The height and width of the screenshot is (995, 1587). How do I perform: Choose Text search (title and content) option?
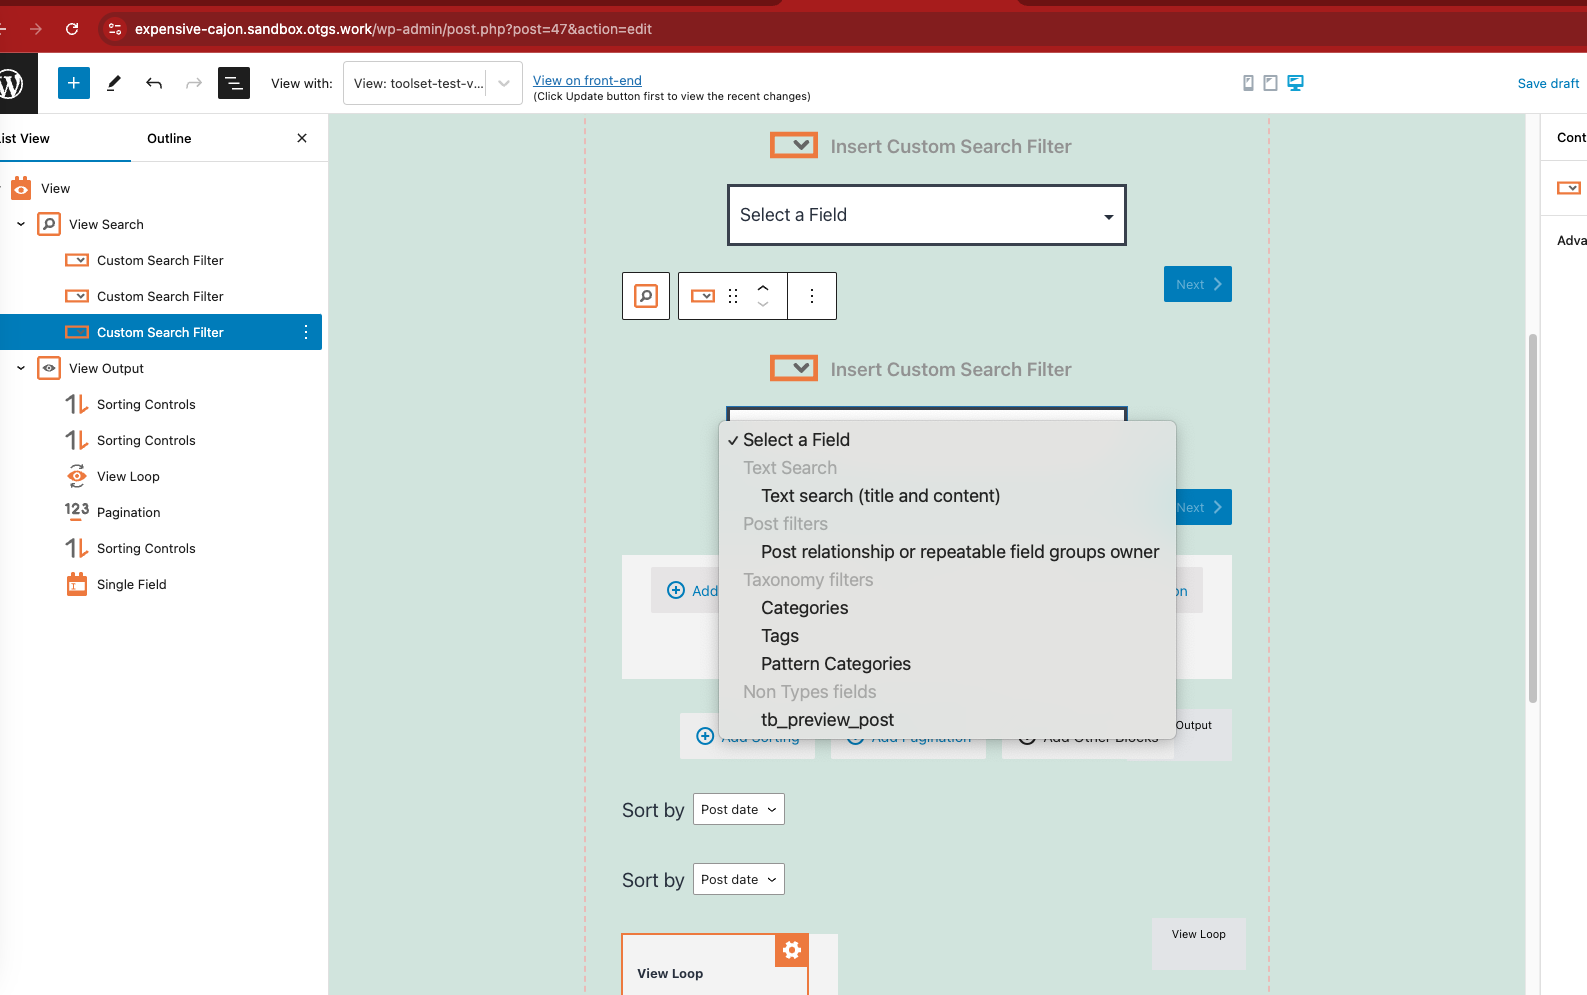click(x=880, y=496)
